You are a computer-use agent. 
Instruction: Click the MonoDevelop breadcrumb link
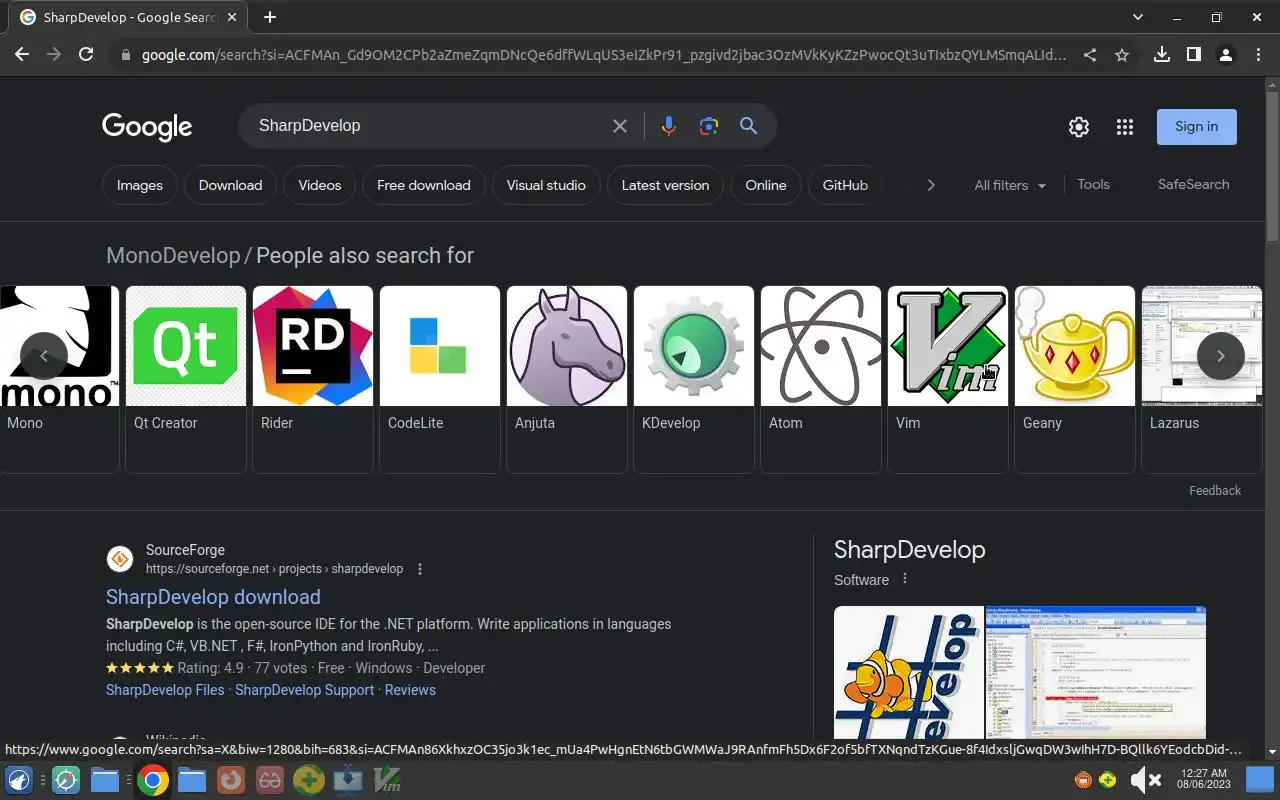173,256
